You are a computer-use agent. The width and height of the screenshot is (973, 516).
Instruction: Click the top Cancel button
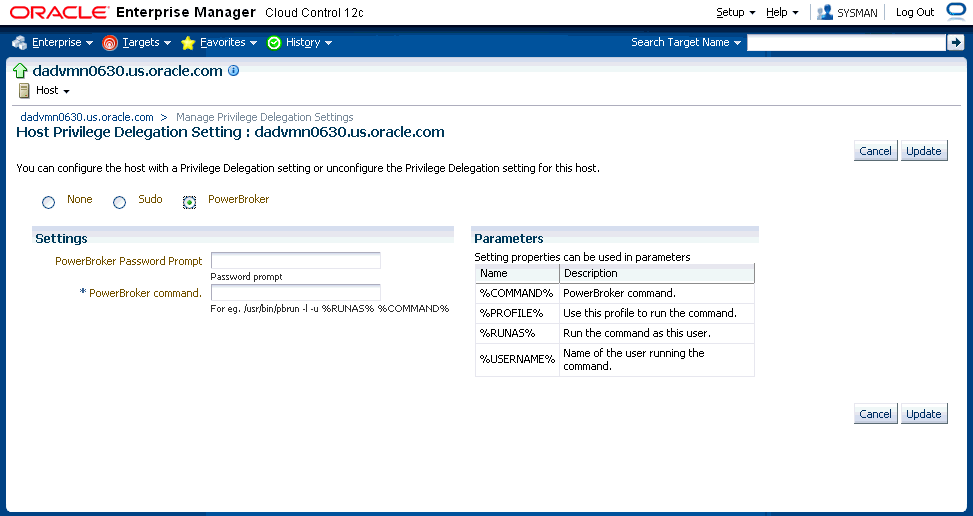pyautogui.click(x=876, y=151)
